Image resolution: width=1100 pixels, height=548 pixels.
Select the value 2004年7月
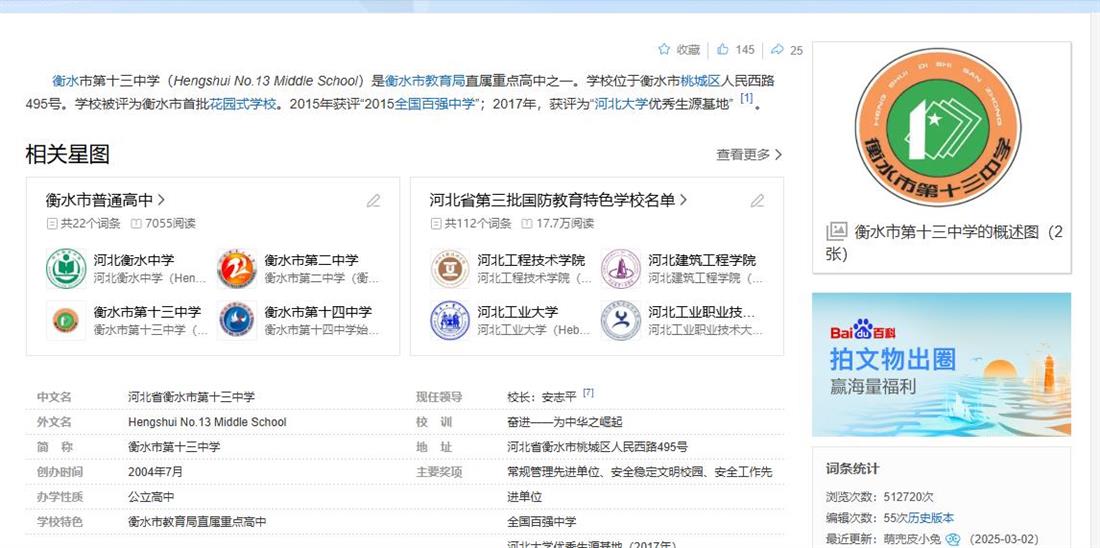coord(155,472)
